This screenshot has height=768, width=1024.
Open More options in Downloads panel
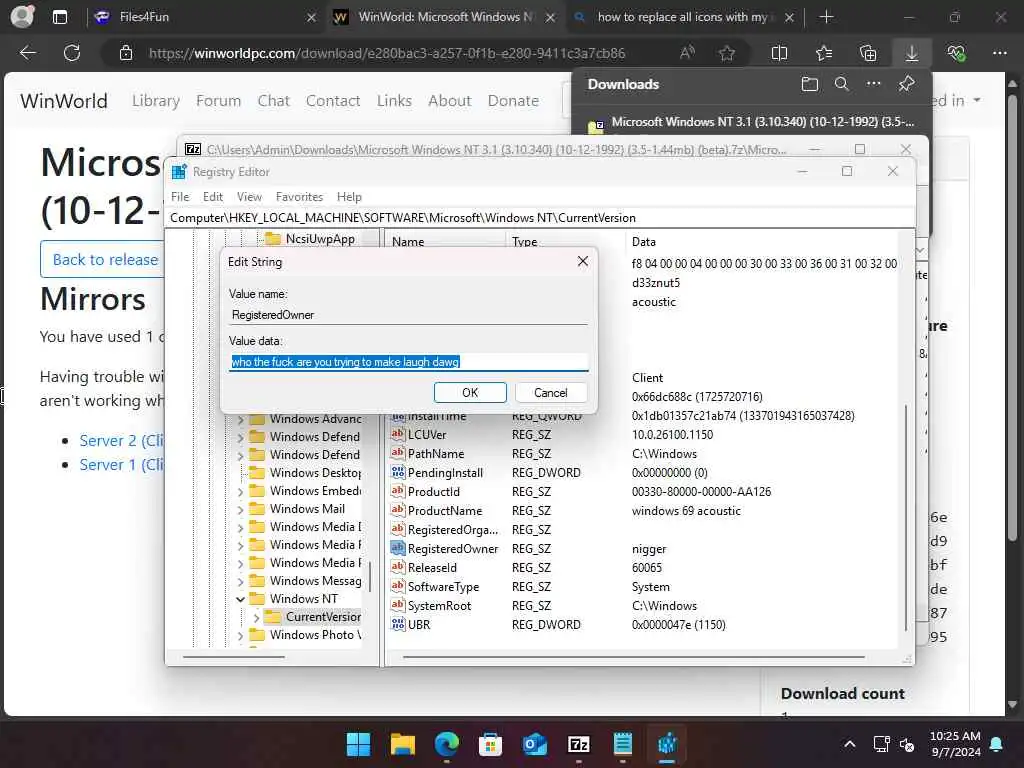(x=874, y=84)
